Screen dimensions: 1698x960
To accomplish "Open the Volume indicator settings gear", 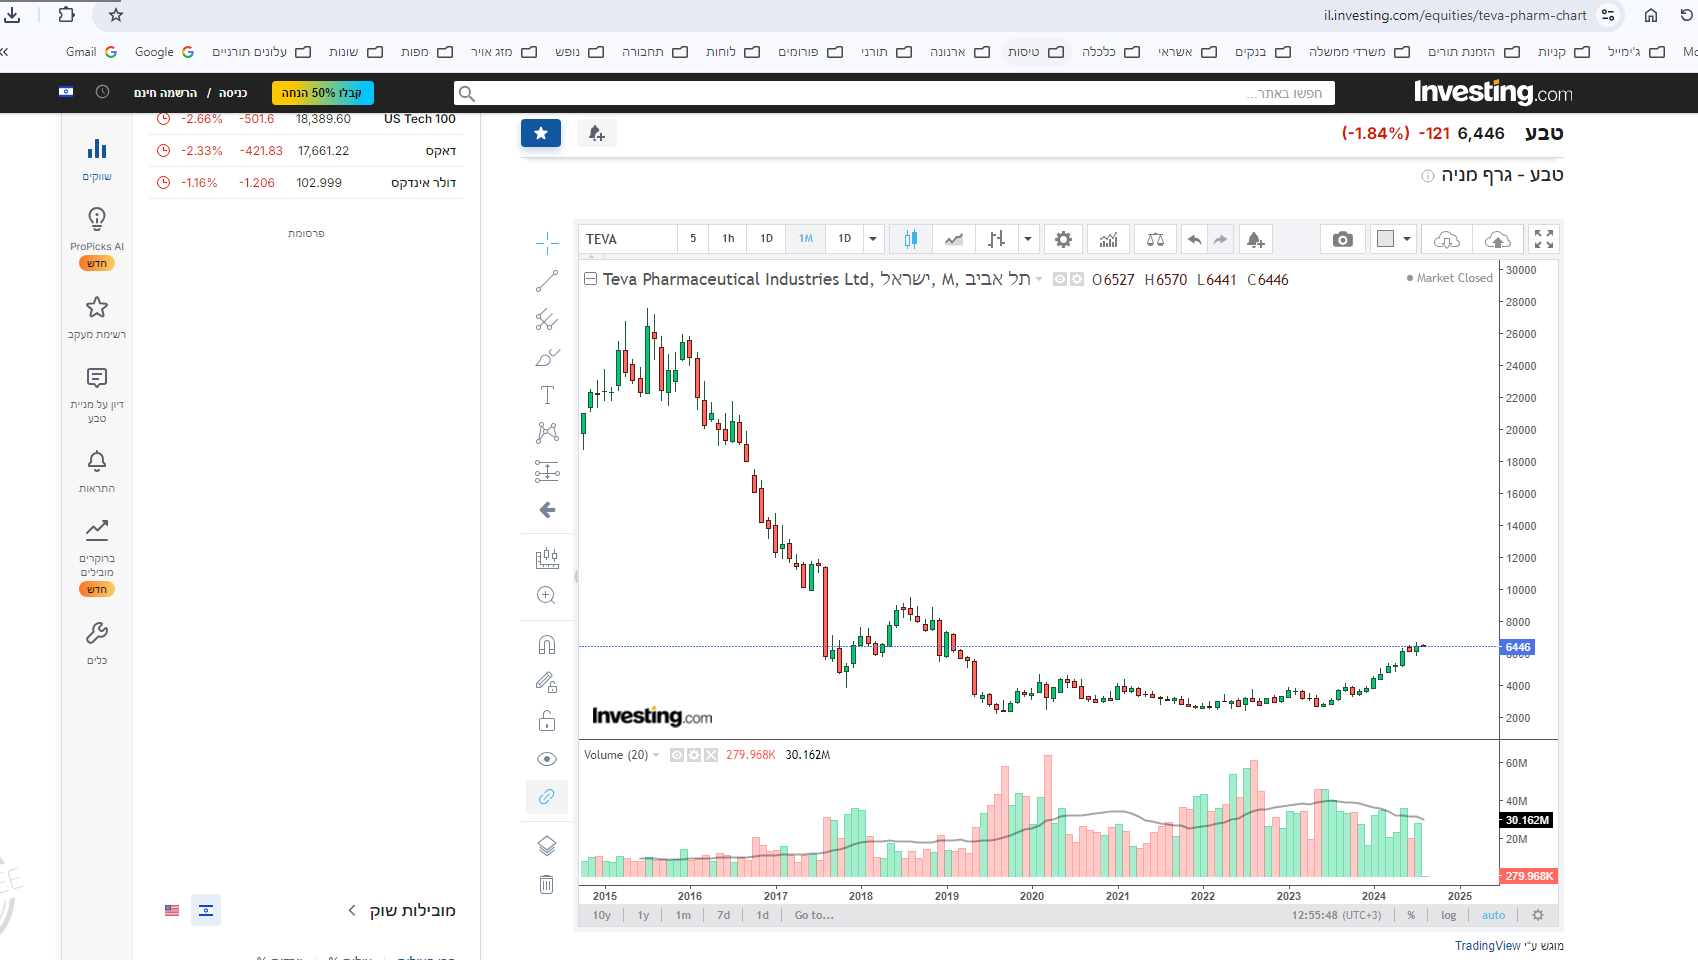I will [x=694, y=755].
